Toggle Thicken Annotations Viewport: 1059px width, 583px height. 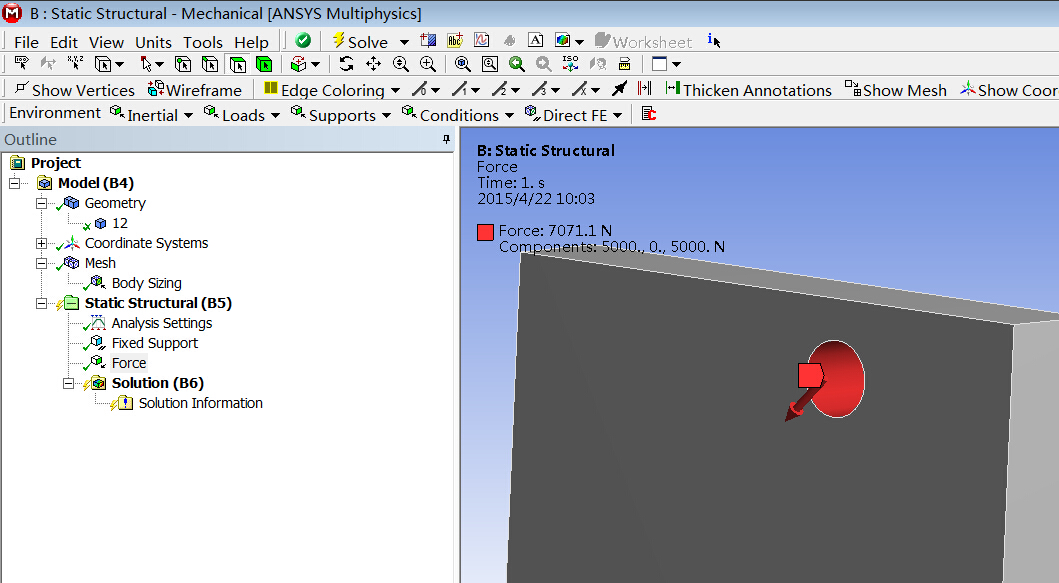click(x=748, y=90)
